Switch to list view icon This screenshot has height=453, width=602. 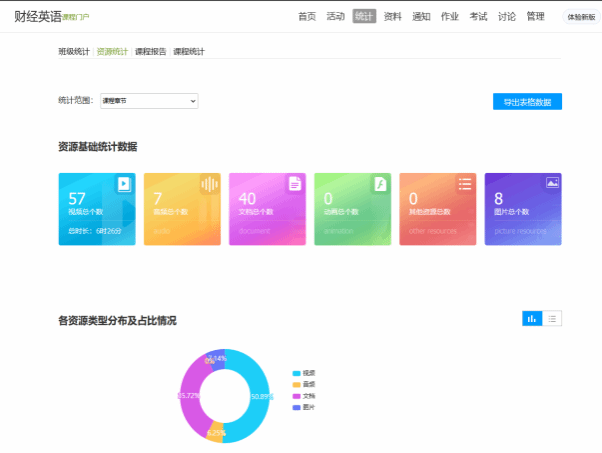point(552,318)
